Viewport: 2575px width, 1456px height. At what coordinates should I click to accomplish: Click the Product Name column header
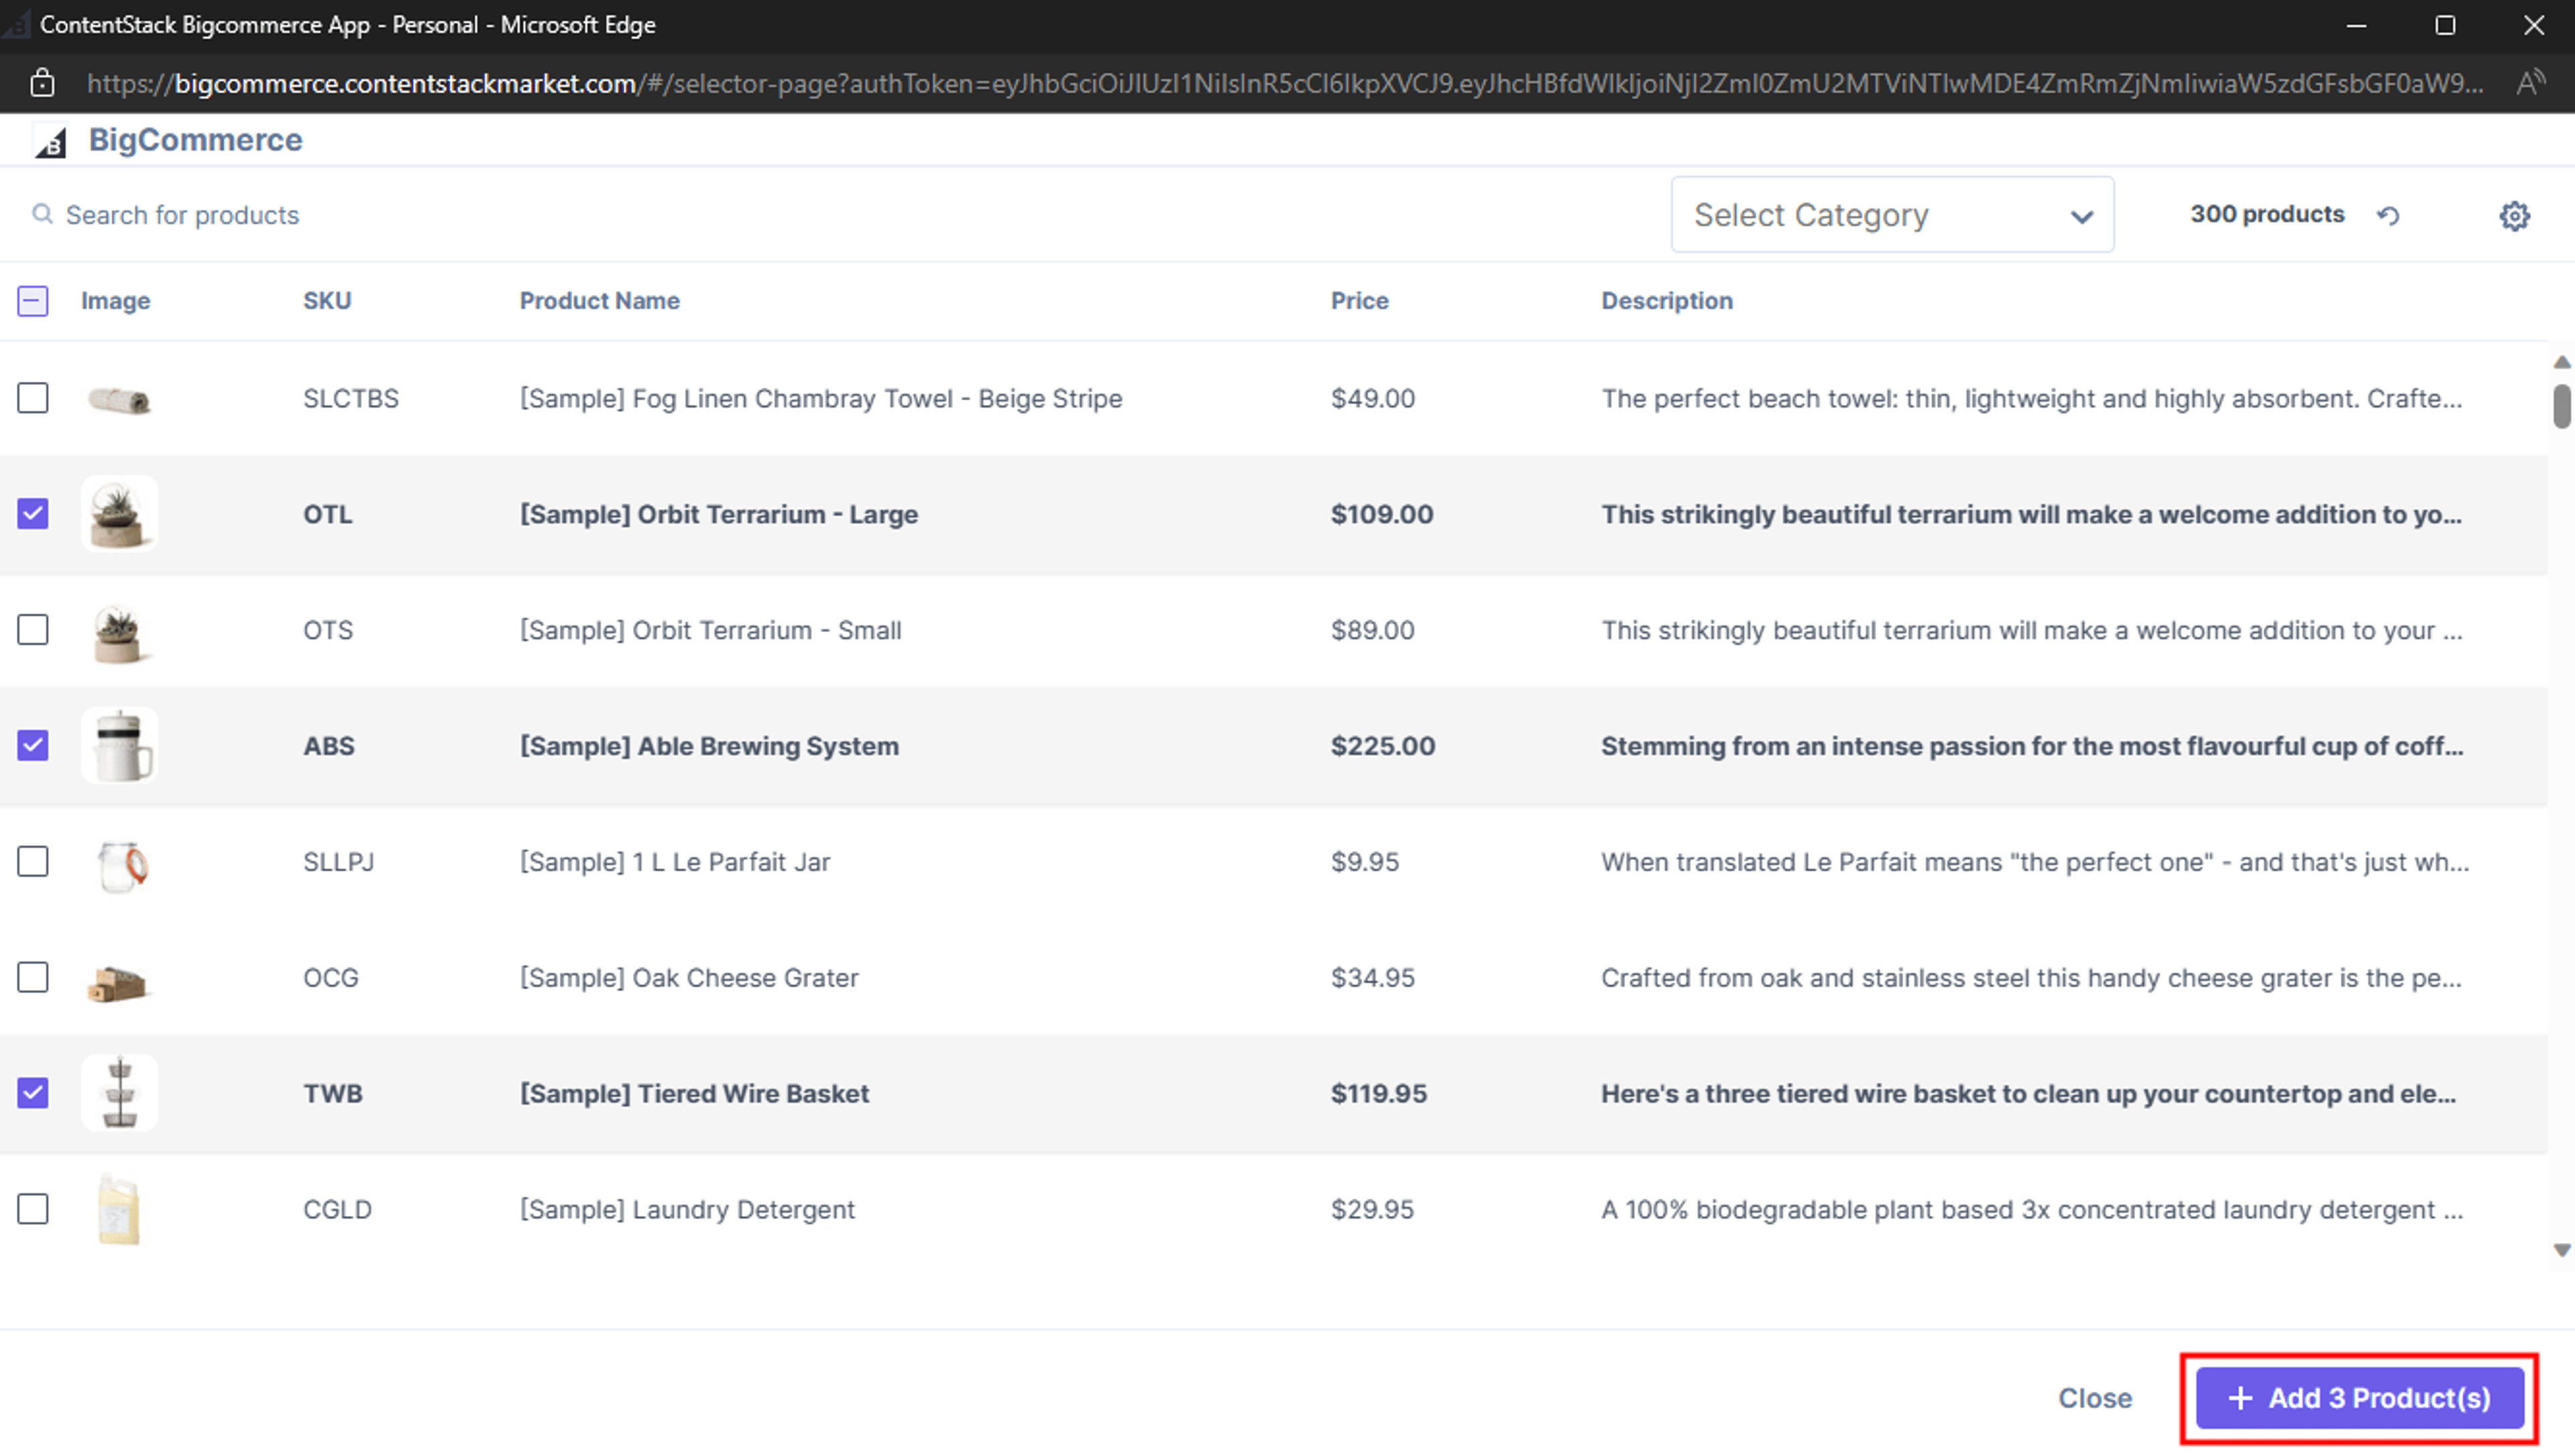[x=599, y=301]
